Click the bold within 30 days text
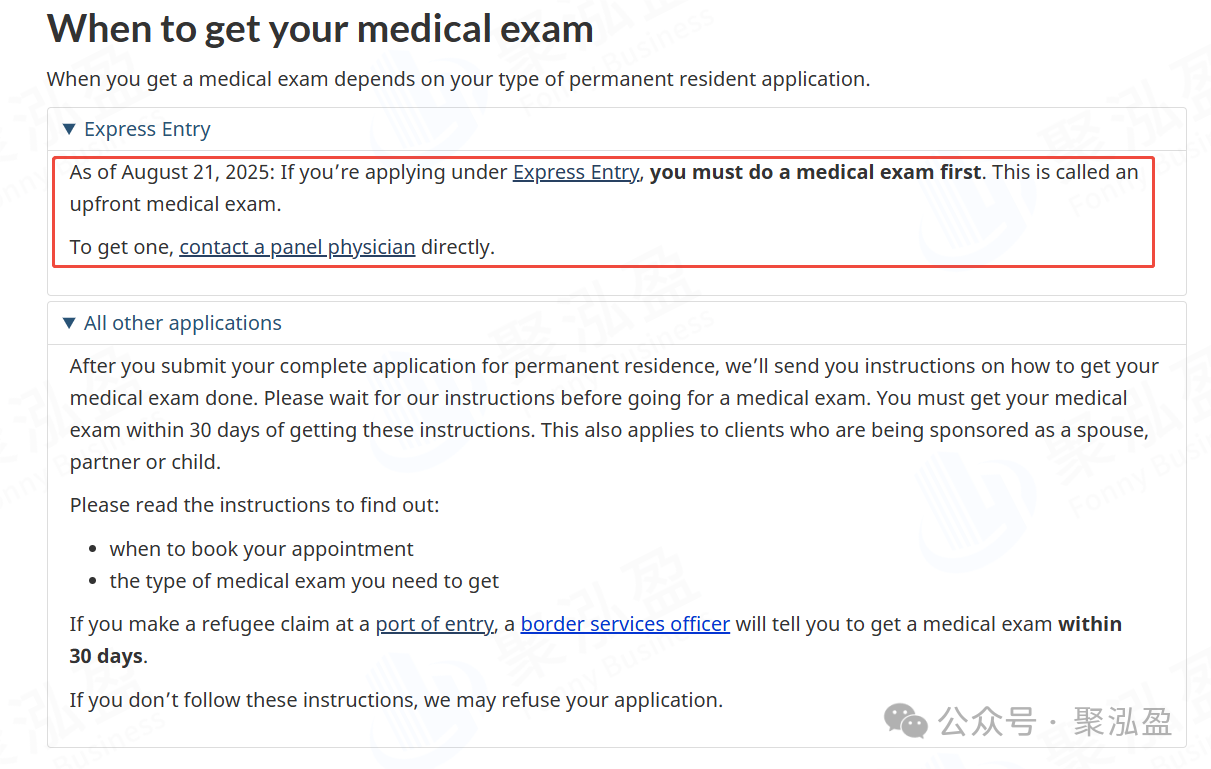This screenshot has height=769, width=1211. pyautogui.click(x=1089, y=624)
